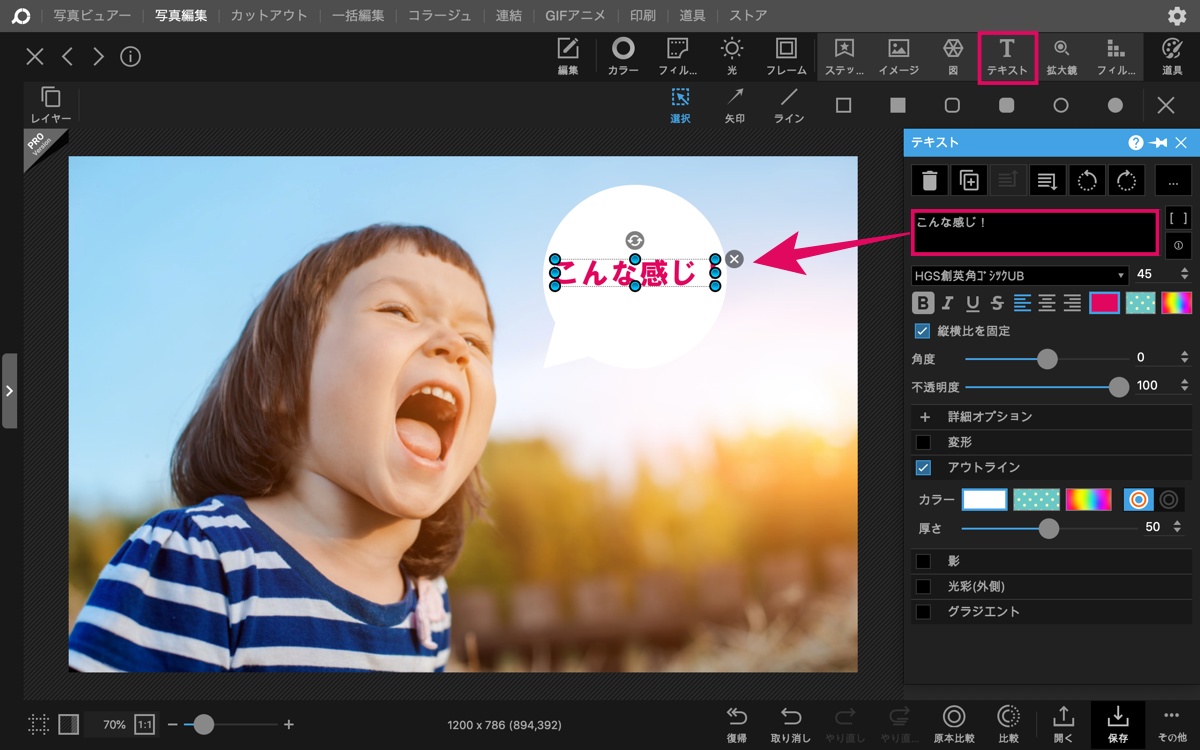The image size is (1200, 750).
Task: Enable the 影 shadow checkbox
Action: tap(923, 561)
